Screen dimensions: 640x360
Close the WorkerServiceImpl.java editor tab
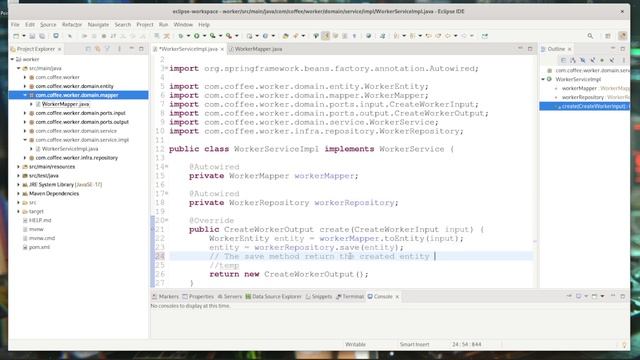(x=222, y=49)
